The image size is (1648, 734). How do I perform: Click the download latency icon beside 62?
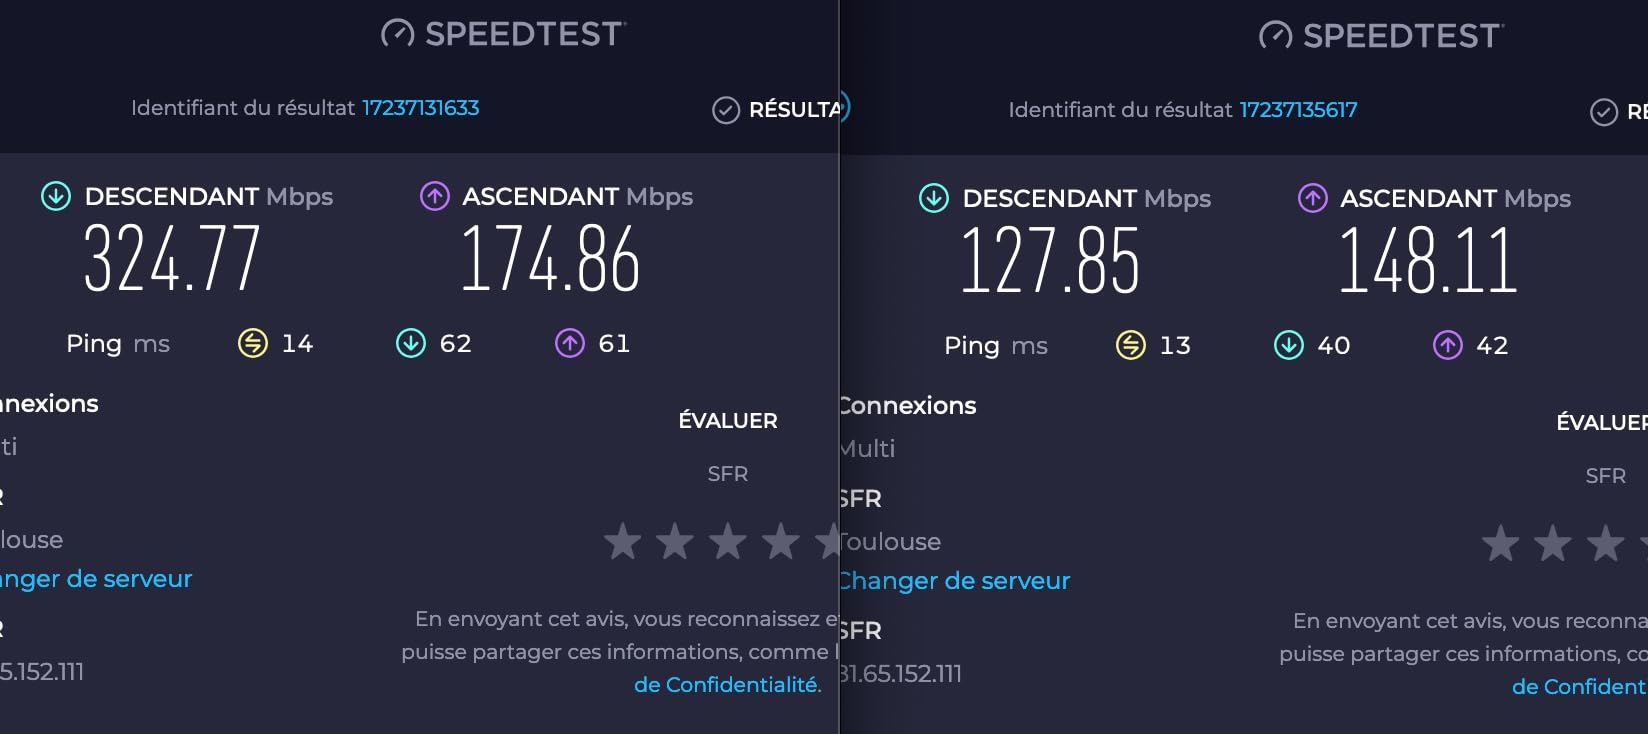[411, 344]
